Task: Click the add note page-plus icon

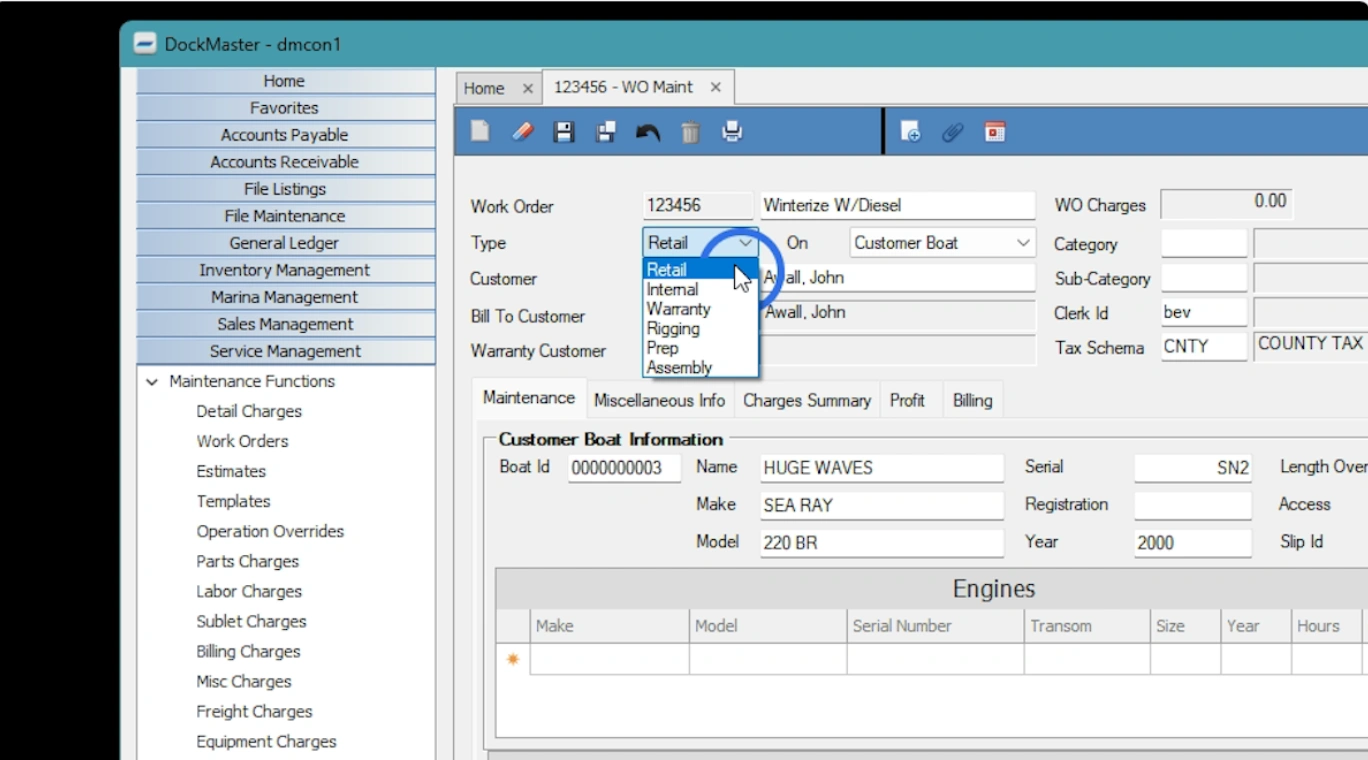Action: (x=910, y=132)
